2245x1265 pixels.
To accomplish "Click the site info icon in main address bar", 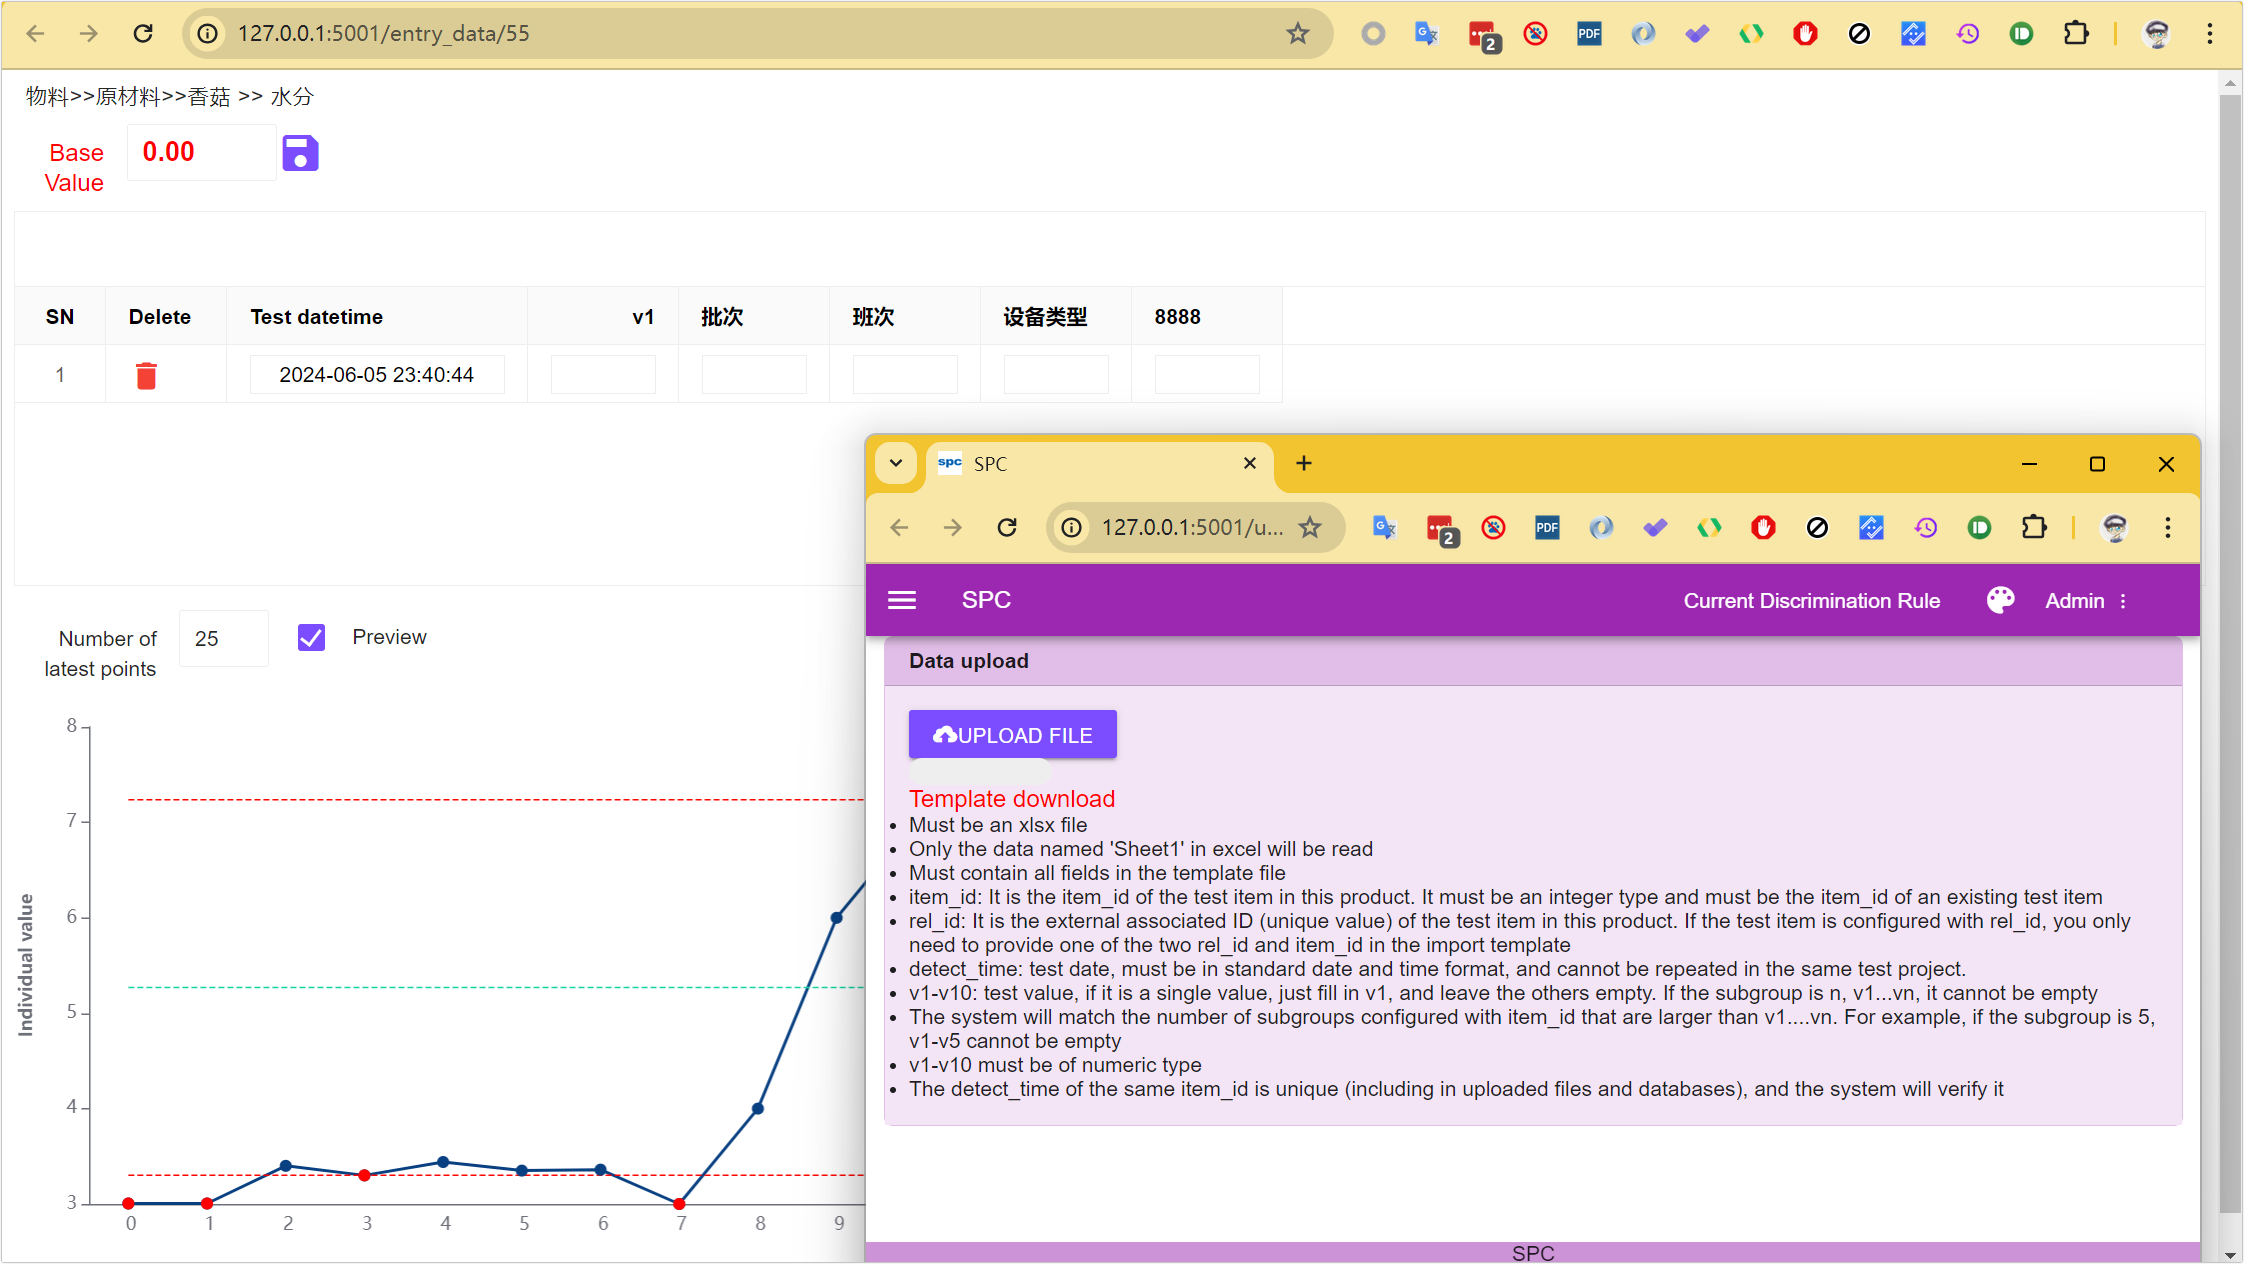I will (207, 34).
